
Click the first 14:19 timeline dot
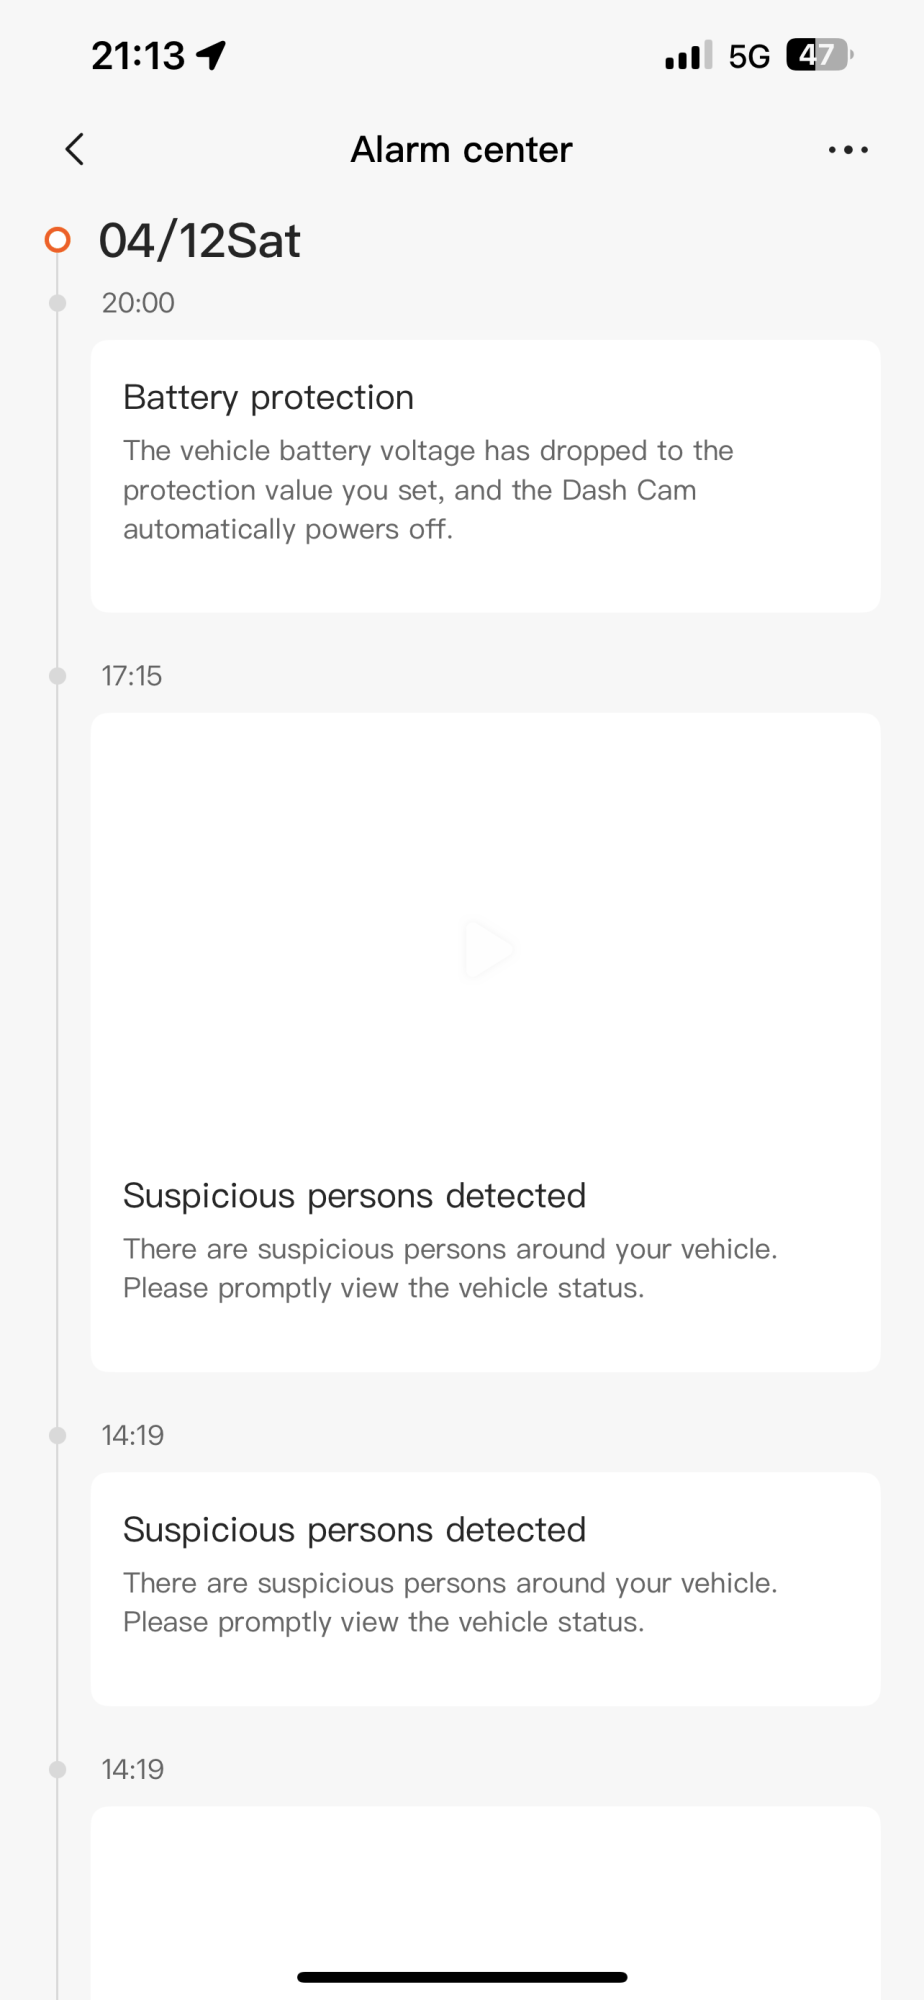58,1436
